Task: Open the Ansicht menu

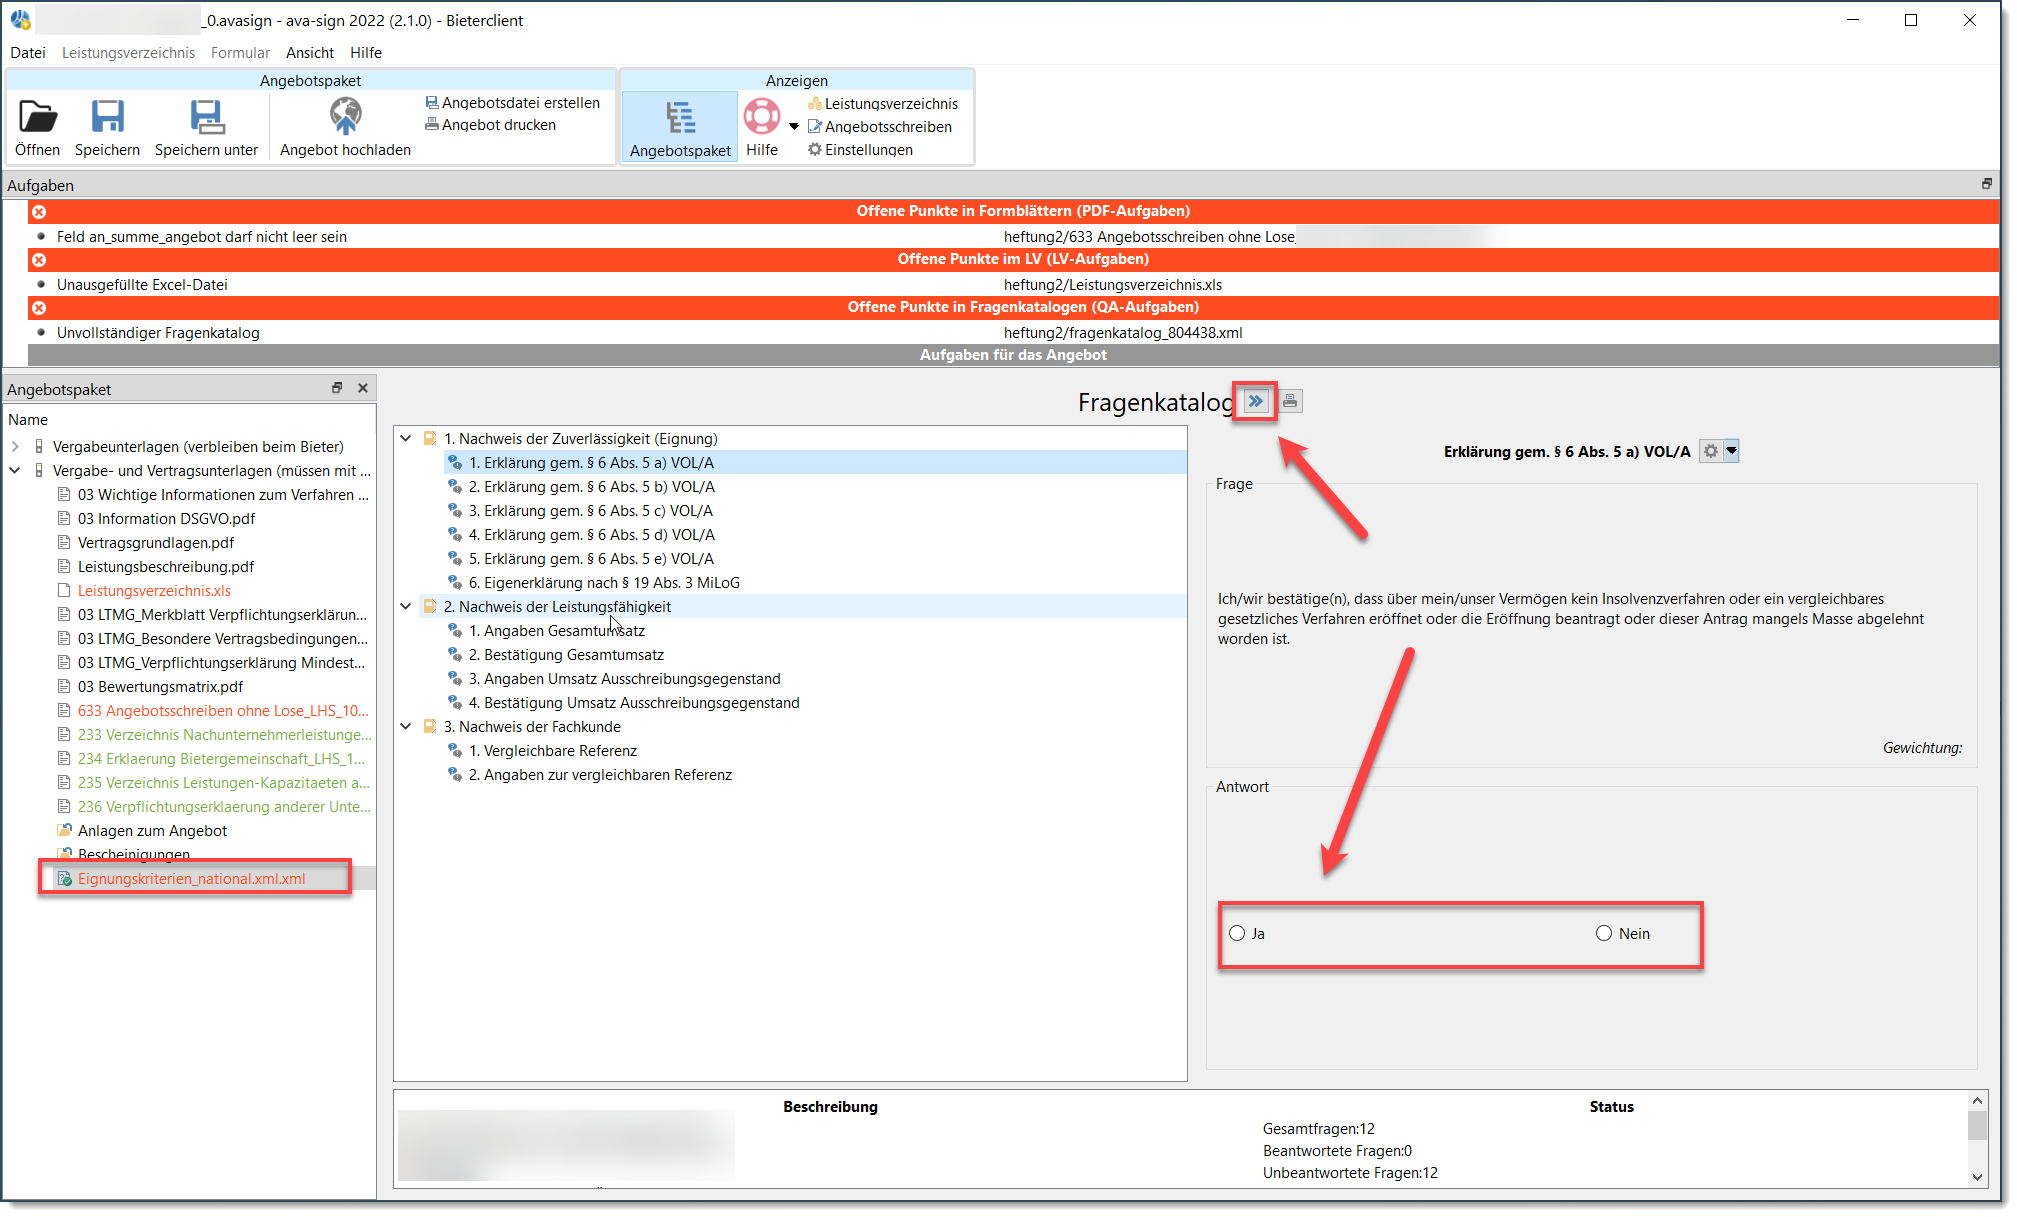Action: click(x=310, y=53)
